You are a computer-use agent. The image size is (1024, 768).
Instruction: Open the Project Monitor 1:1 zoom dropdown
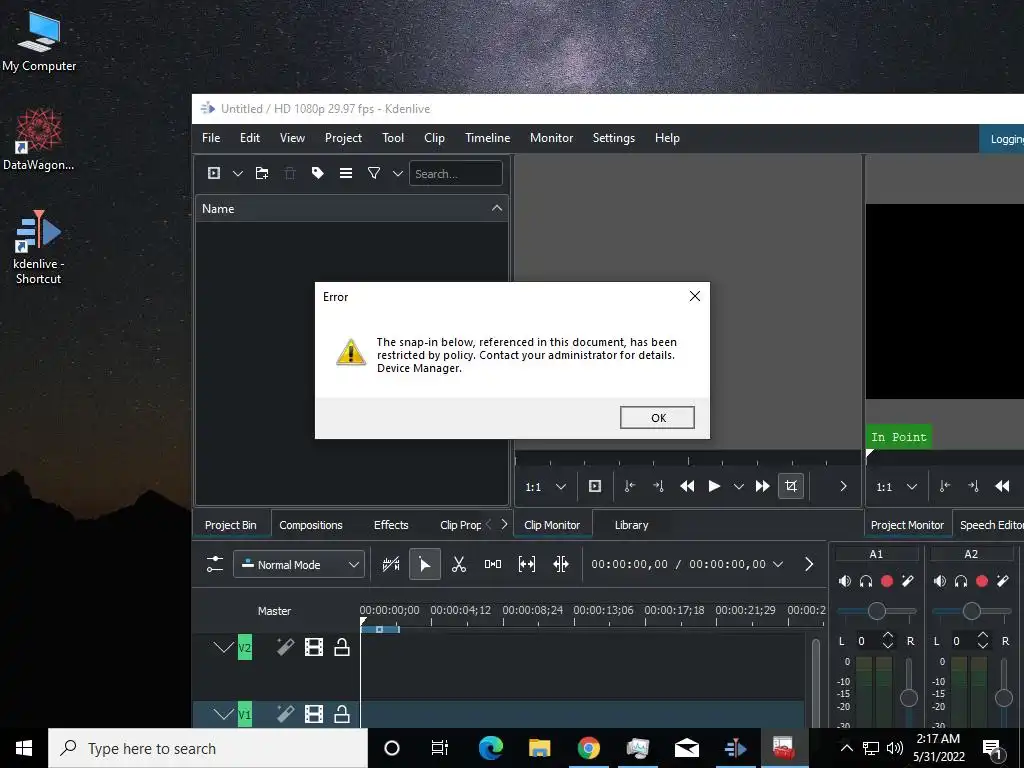[897, 487]
